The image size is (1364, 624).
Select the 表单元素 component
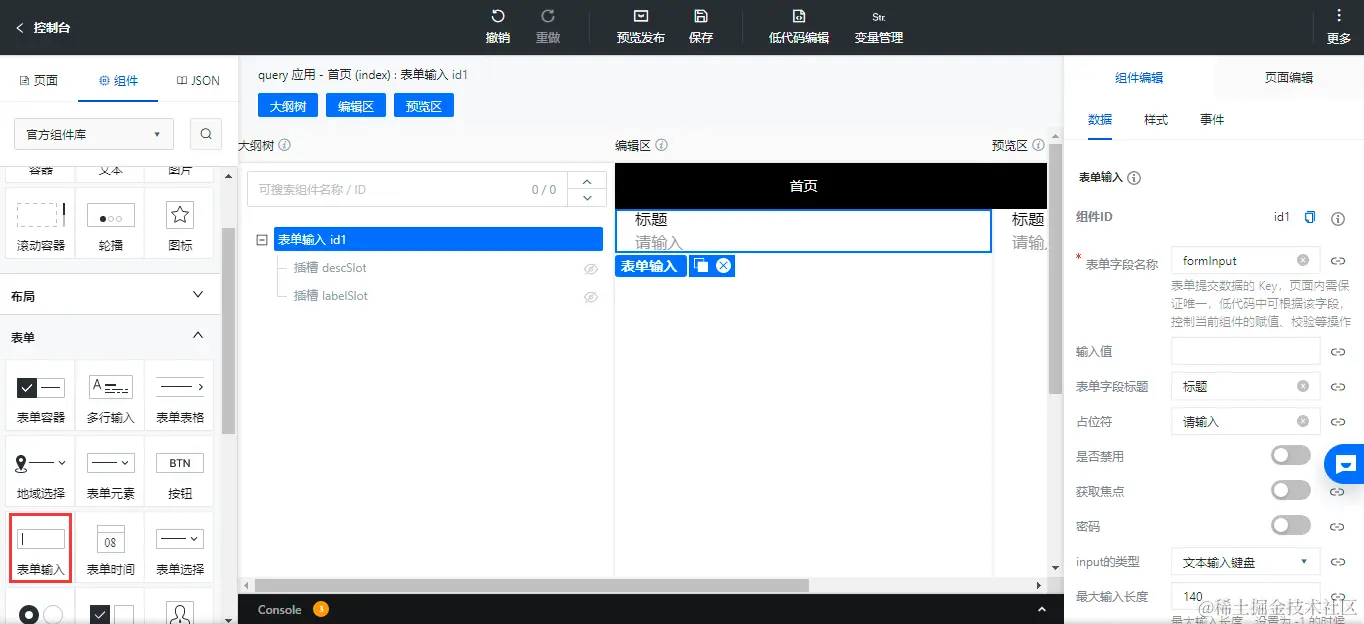click(111, 472)
